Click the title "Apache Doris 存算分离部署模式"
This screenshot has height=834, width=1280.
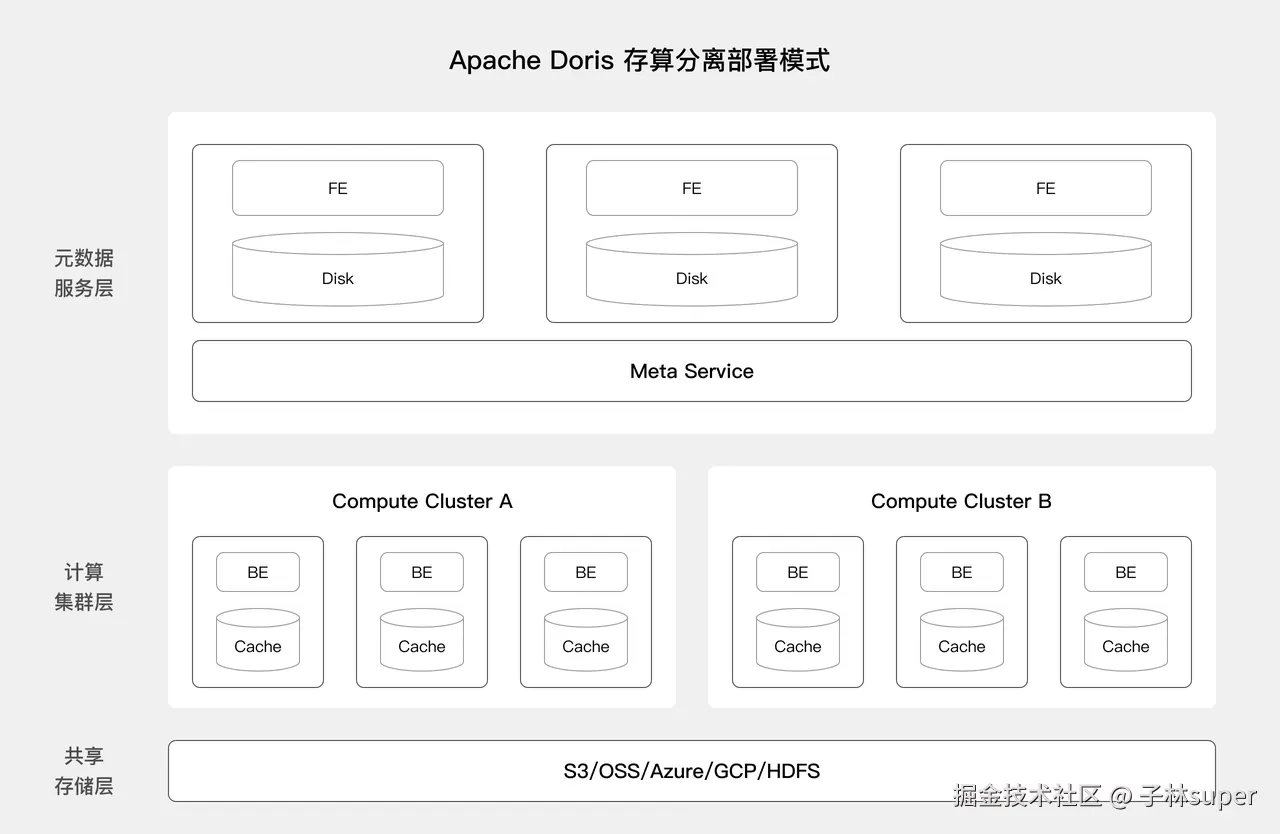[639, 60]
